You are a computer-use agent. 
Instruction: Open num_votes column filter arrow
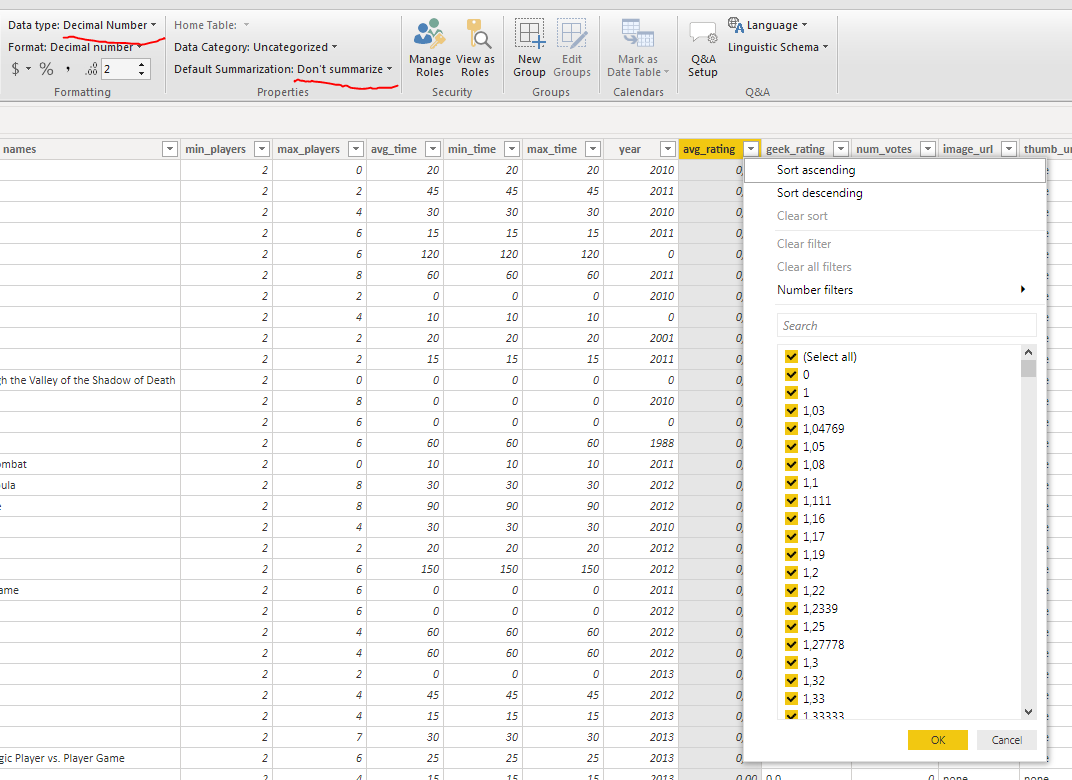[x=928, y=149]
